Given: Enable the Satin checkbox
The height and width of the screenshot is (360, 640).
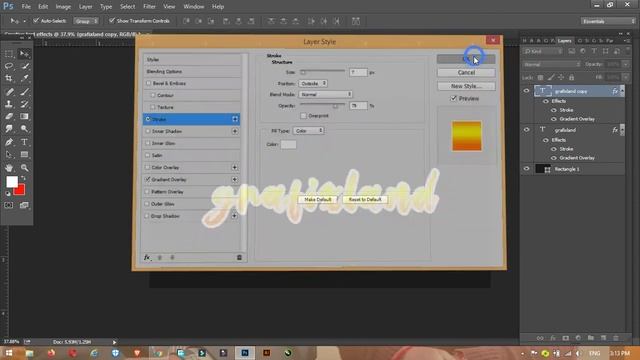Looking at the screenshot, I should point(148,156).
